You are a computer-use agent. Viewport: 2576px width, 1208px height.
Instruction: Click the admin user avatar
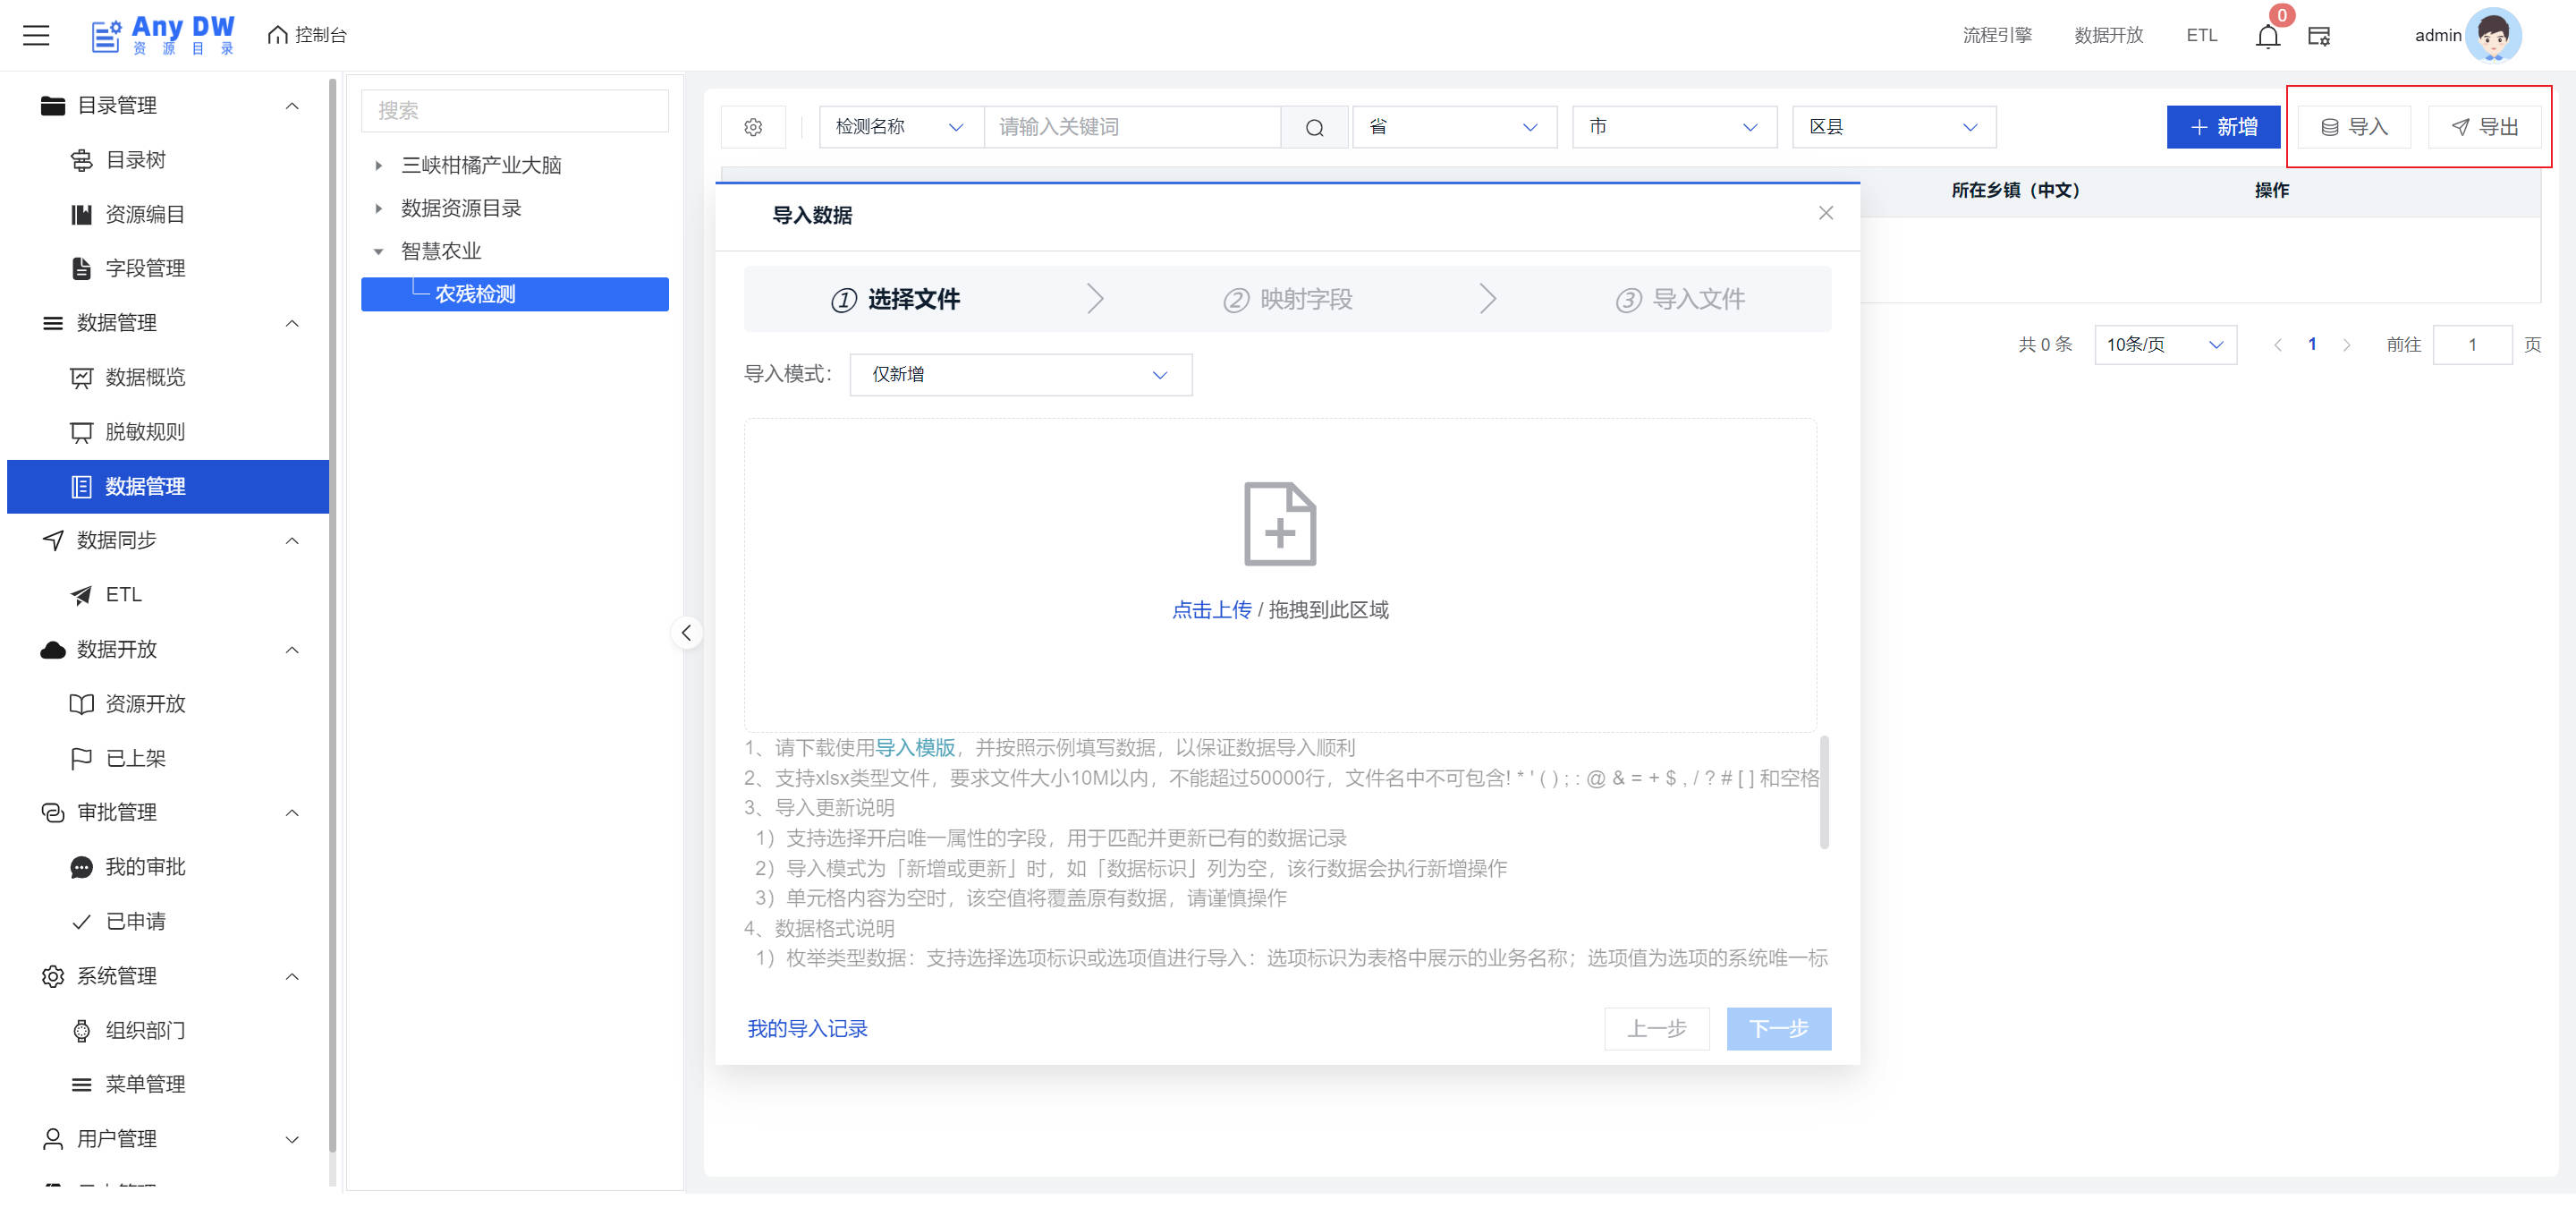[x=2492, y=35]
